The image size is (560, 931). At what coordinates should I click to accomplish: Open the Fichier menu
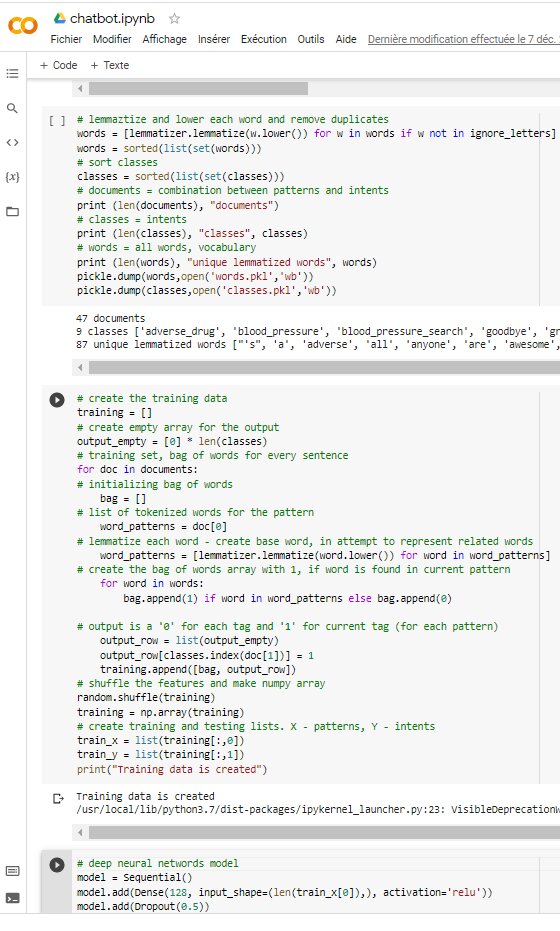(x=66, y=39)
